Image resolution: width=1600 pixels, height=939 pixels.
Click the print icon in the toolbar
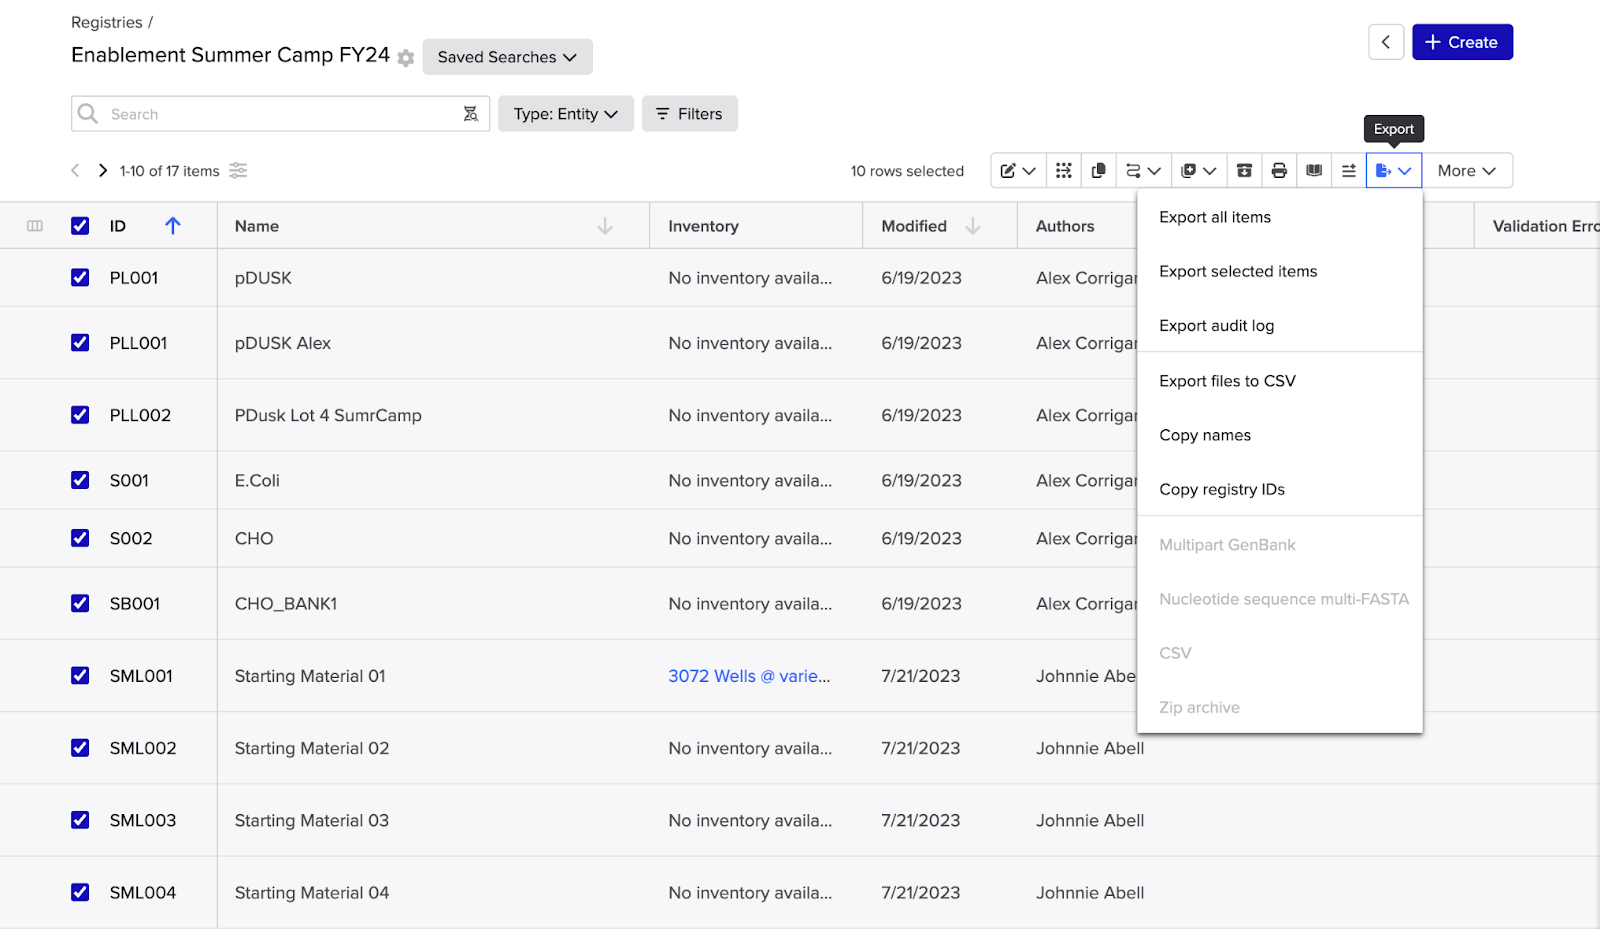(1279, 171)
